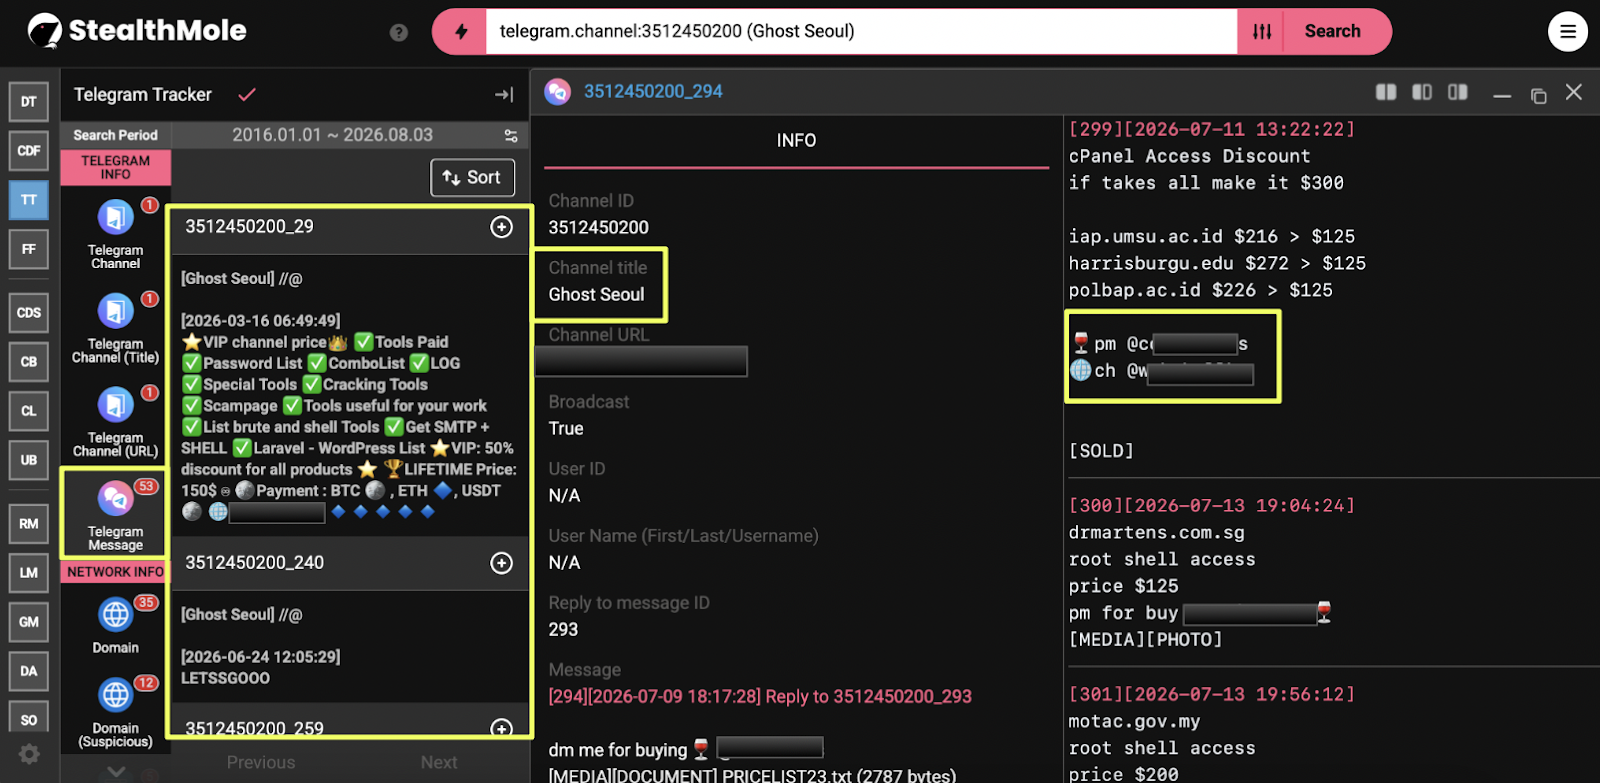This screenshot has width=1600, height=783.
Task: Click the StealthMole logo
Action: (137, 31)
